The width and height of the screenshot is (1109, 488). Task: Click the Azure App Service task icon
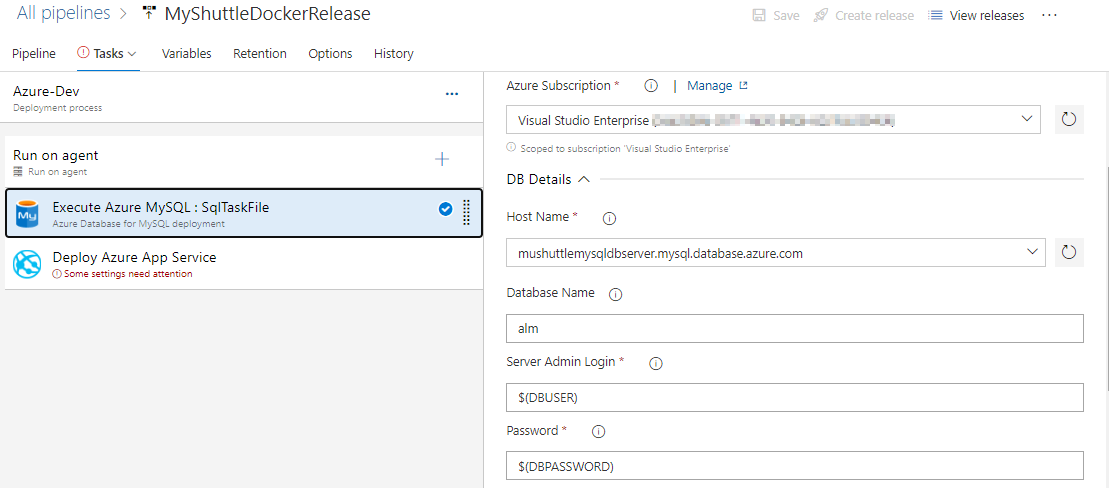(27, 265)
